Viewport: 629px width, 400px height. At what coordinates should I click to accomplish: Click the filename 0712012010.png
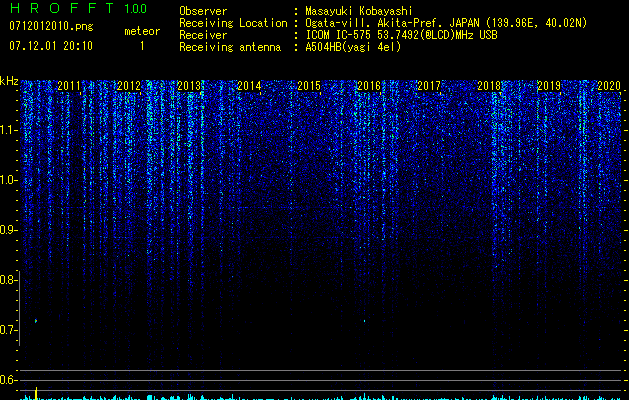(x=51, y=26)
